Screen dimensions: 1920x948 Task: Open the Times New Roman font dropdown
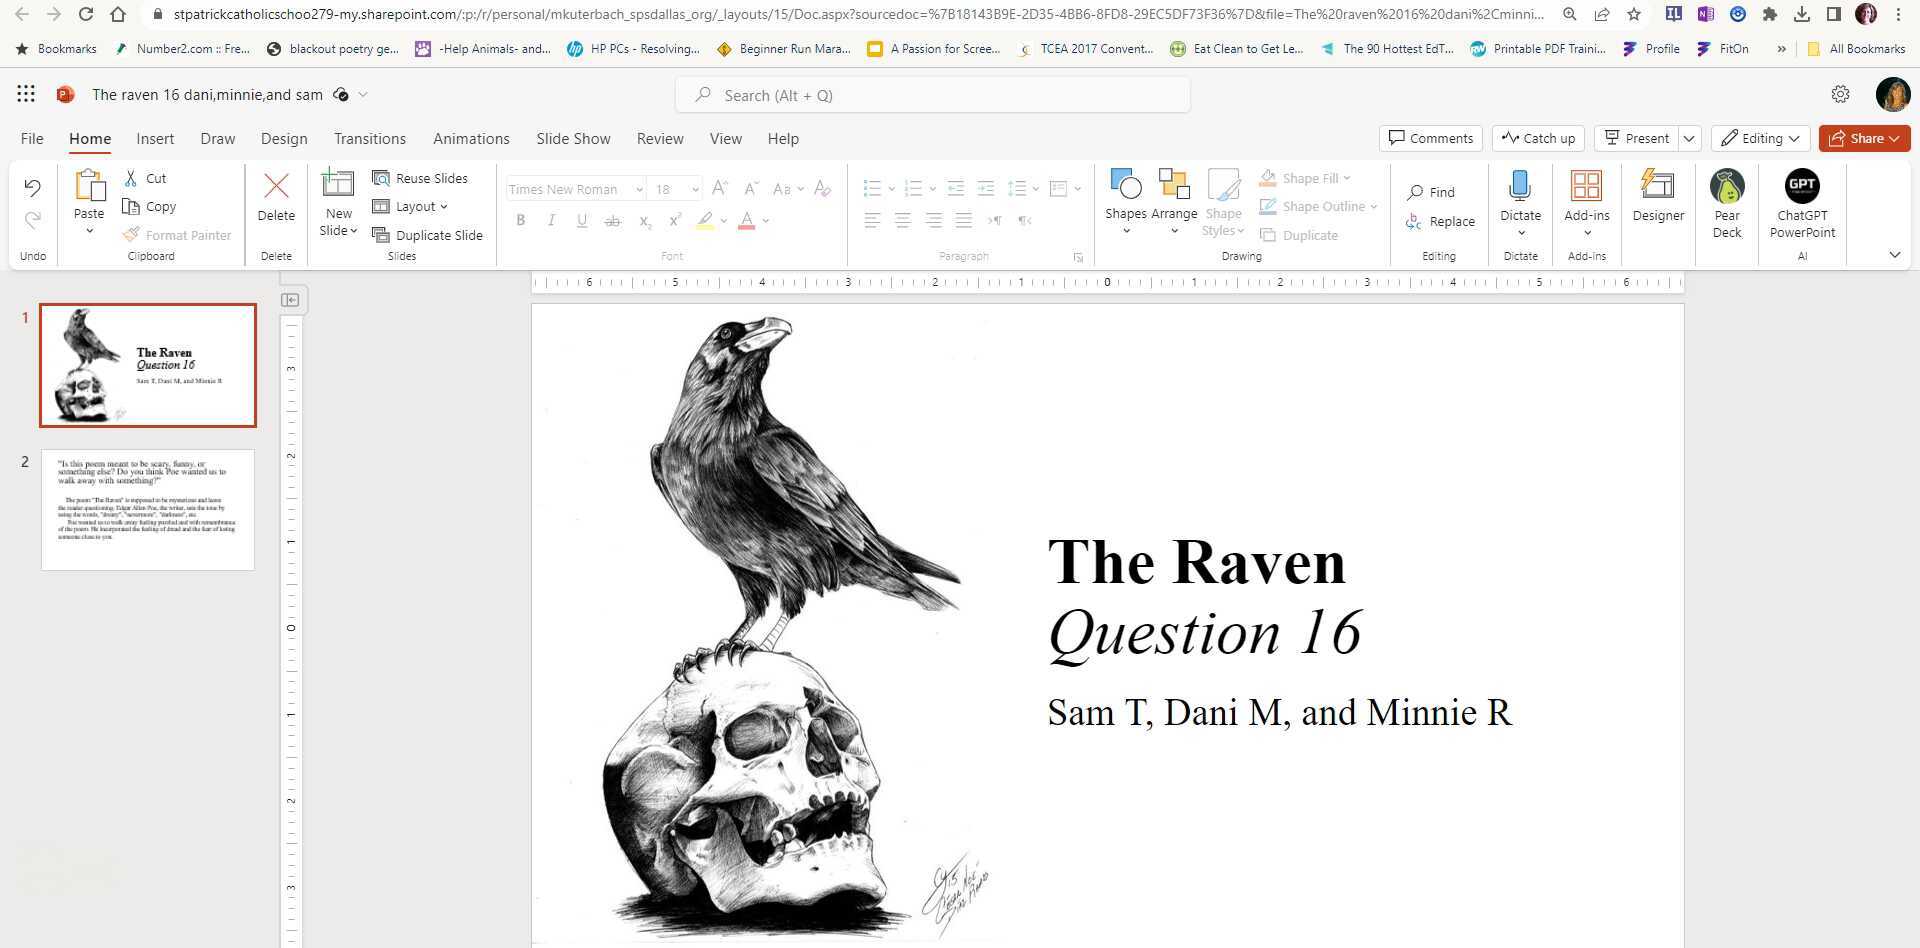coord(638,189)
